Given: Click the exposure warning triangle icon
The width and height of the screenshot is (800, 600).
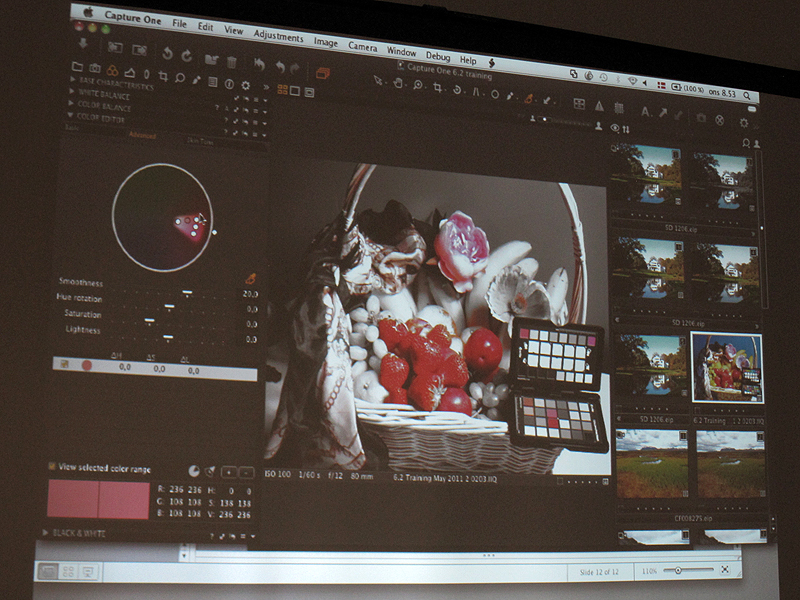Looking at the screenshot, I should pos(599,106).
